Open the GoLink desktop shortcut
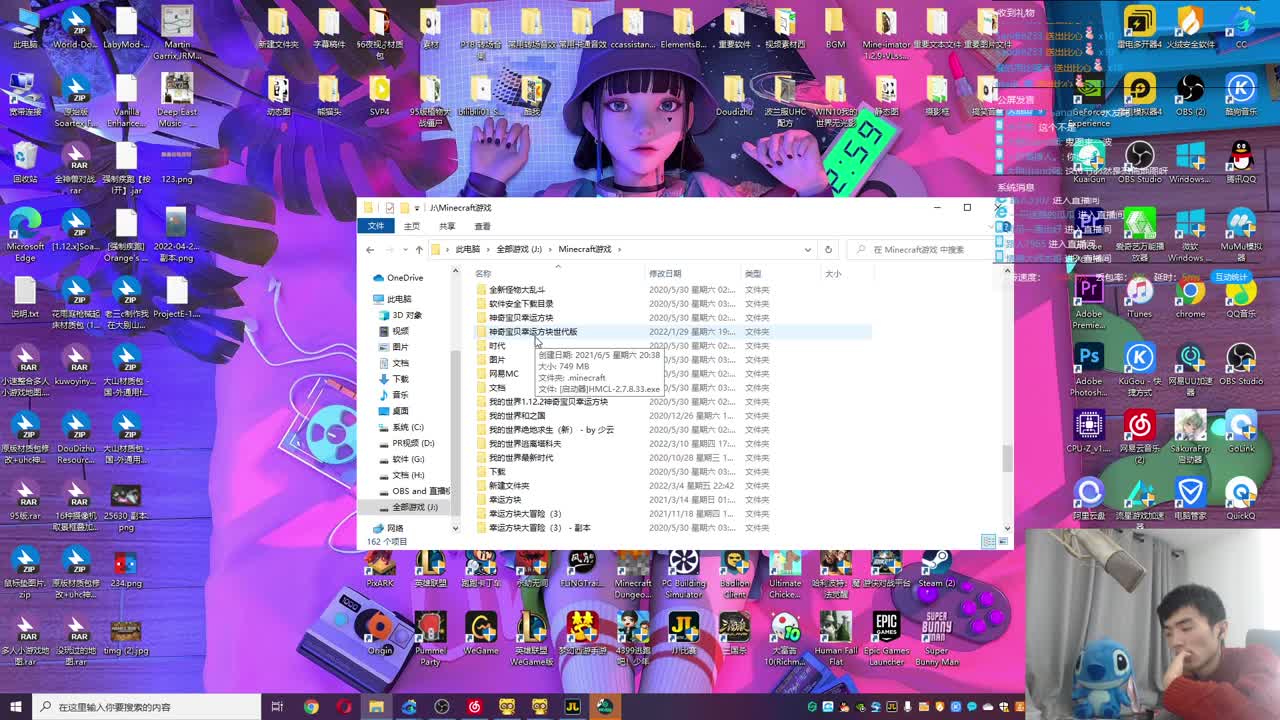Image resolution: width=1280 pixels, height=720 pixels. click(1241, 432)
